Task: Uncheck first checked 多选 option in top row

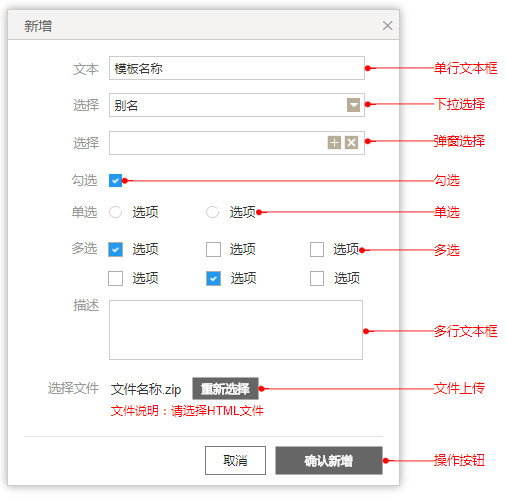Action: coord(115,249)
